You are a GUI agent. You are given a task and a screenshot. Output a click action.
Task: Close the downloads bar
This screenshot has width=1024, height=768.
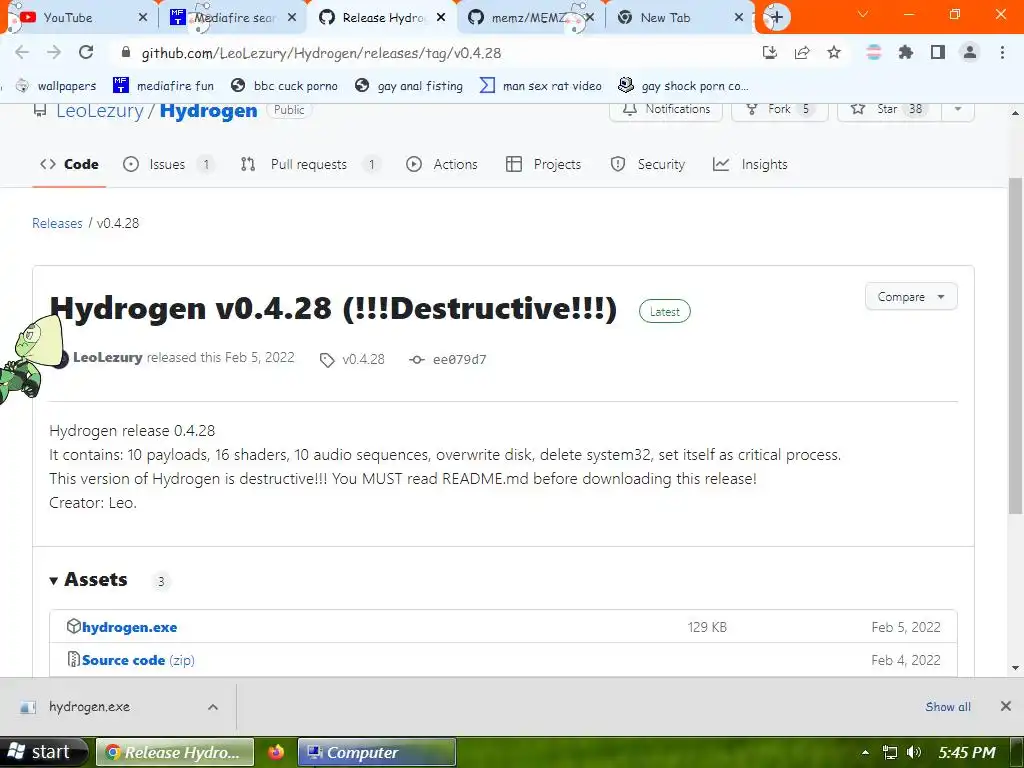coord(1006,706)
